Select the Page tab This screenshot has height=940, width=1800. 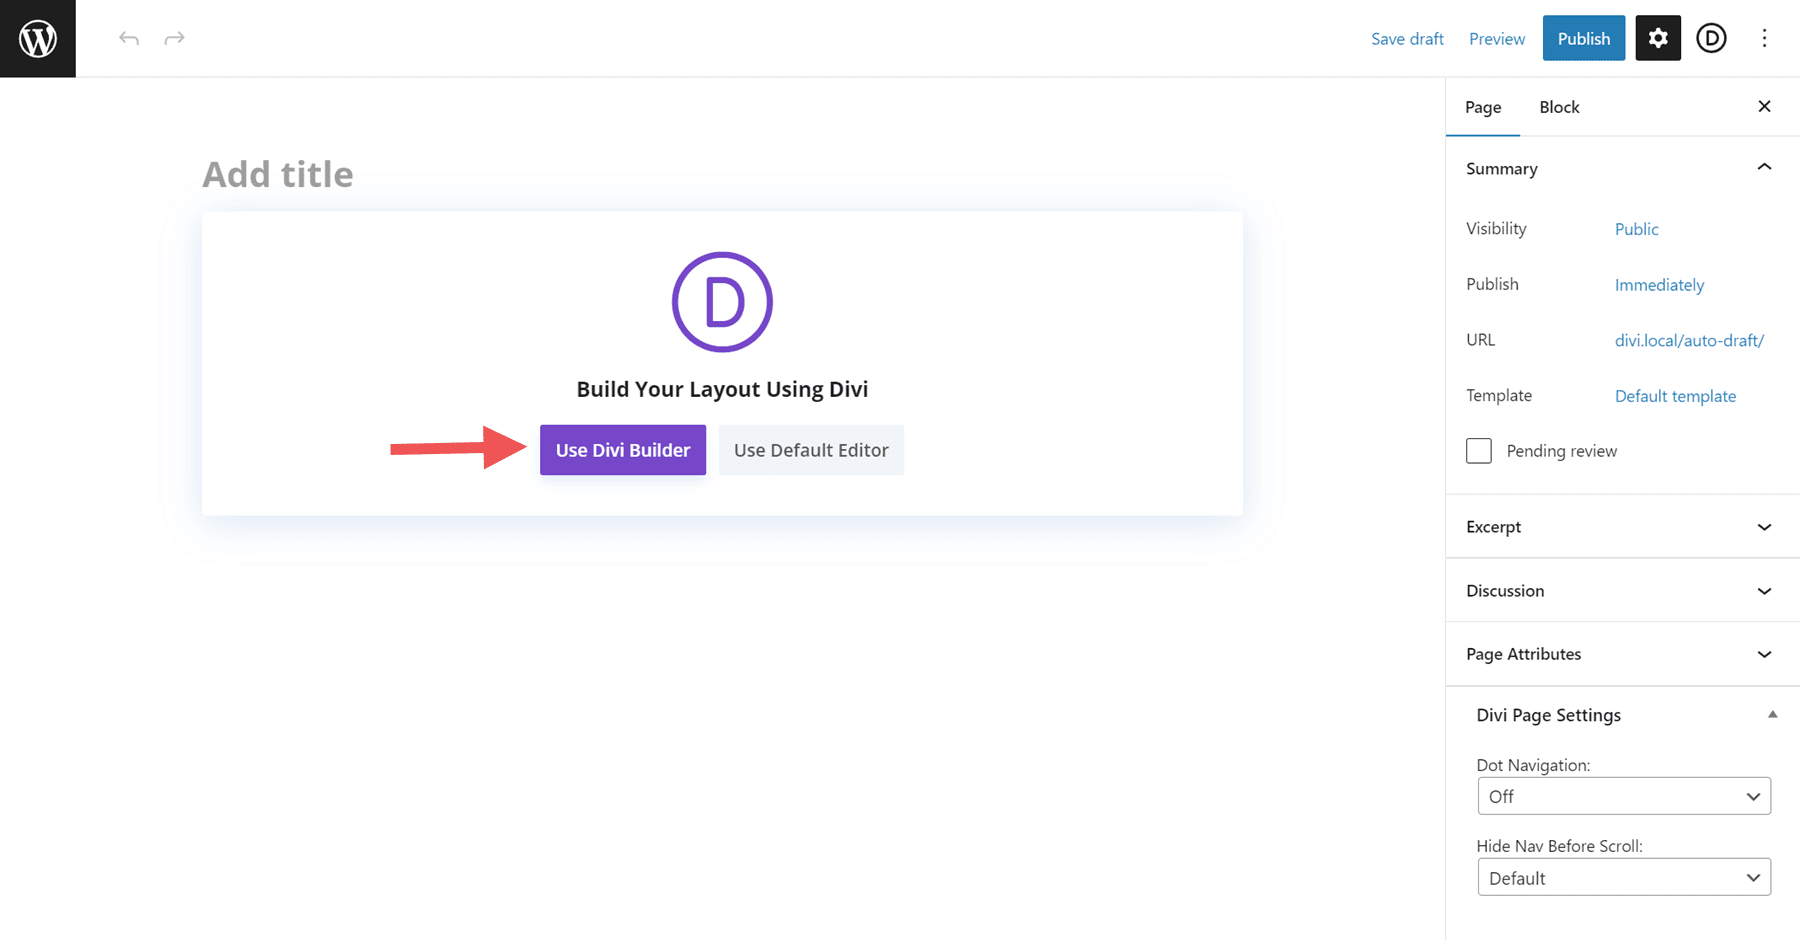pyautogui.click(x=1483, y=107)
